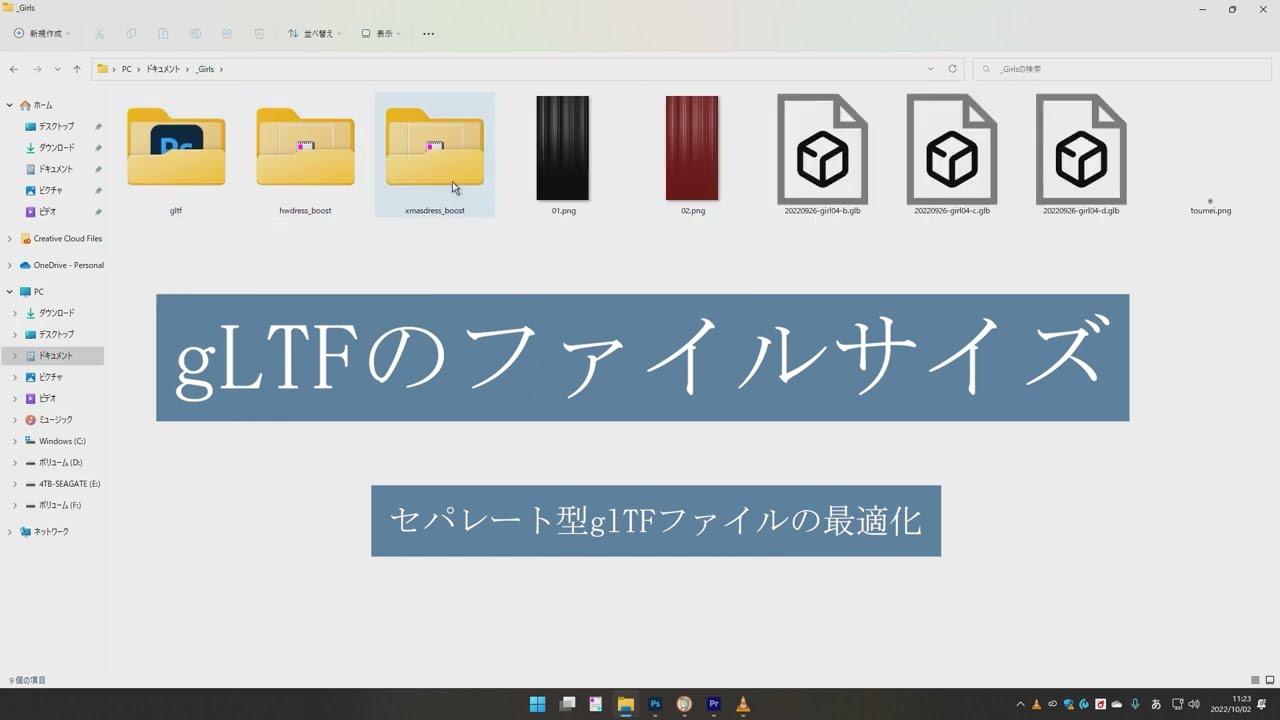The height and width of the screenshot is (720, 1280).
Task: Open Premiere Pro from the taskbar
Action: point(714,704)
